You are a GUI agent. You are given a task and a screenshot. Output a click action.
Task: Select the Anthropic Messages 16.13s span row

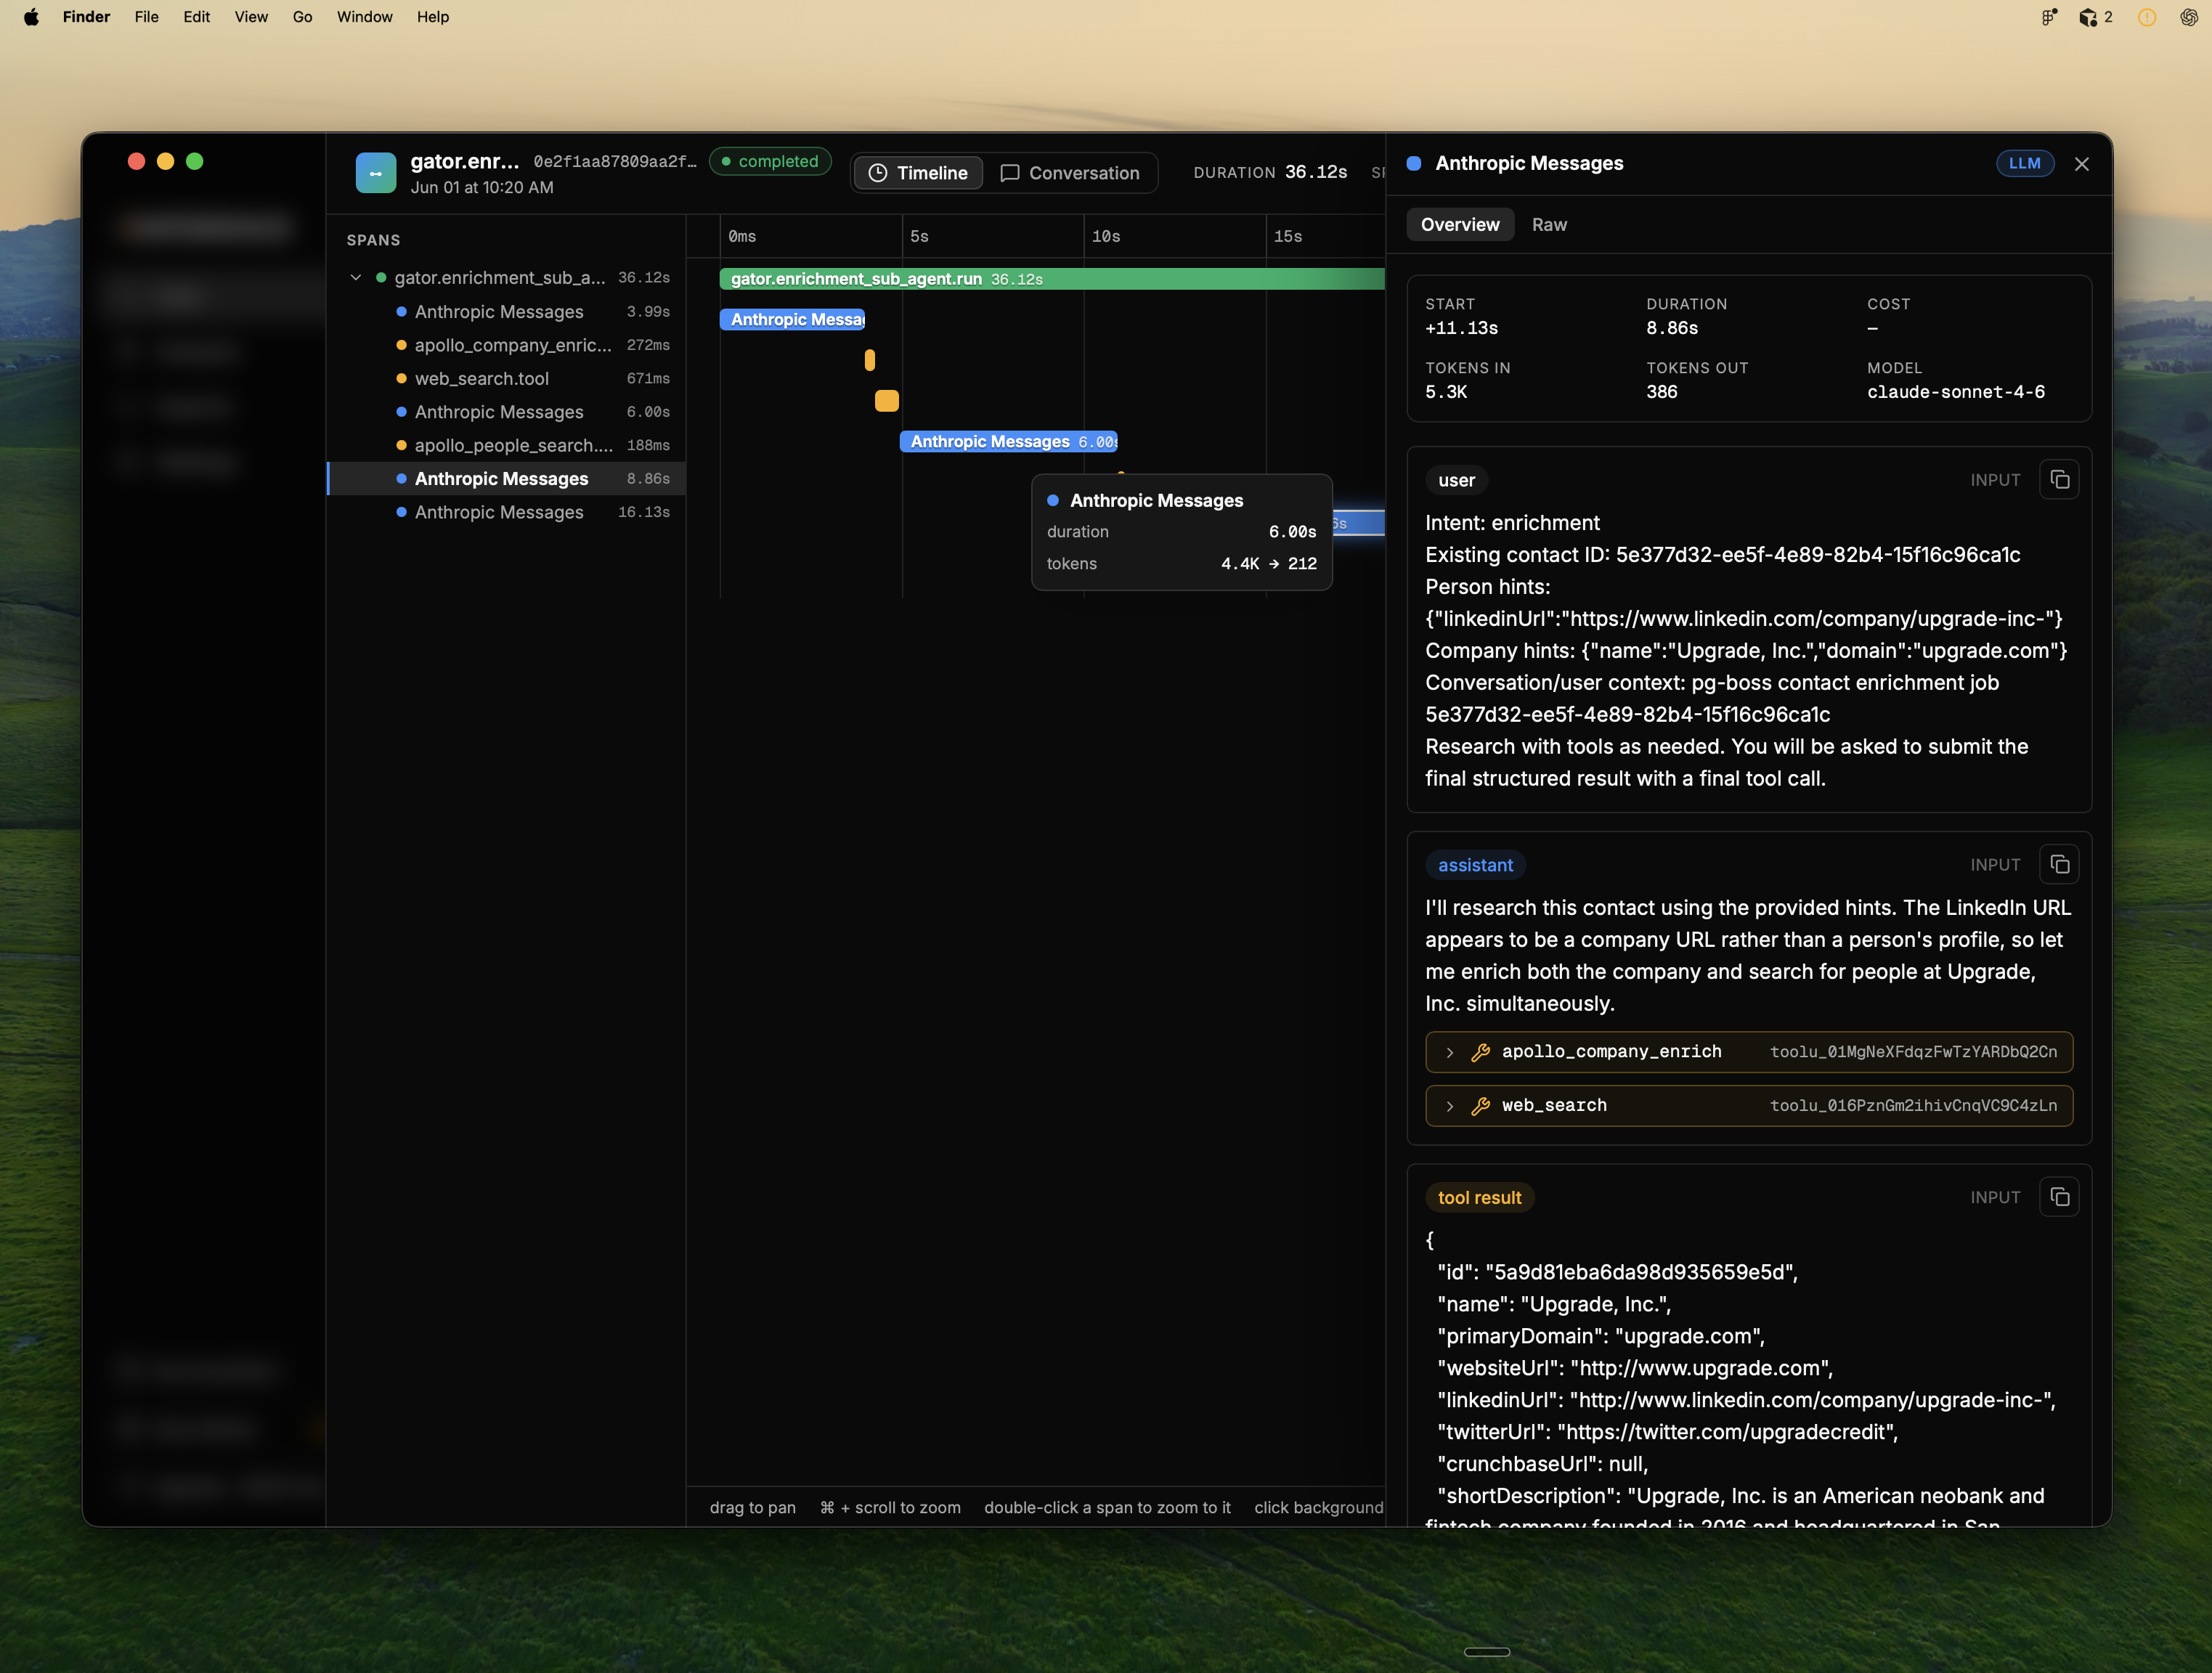coord(507,512)
